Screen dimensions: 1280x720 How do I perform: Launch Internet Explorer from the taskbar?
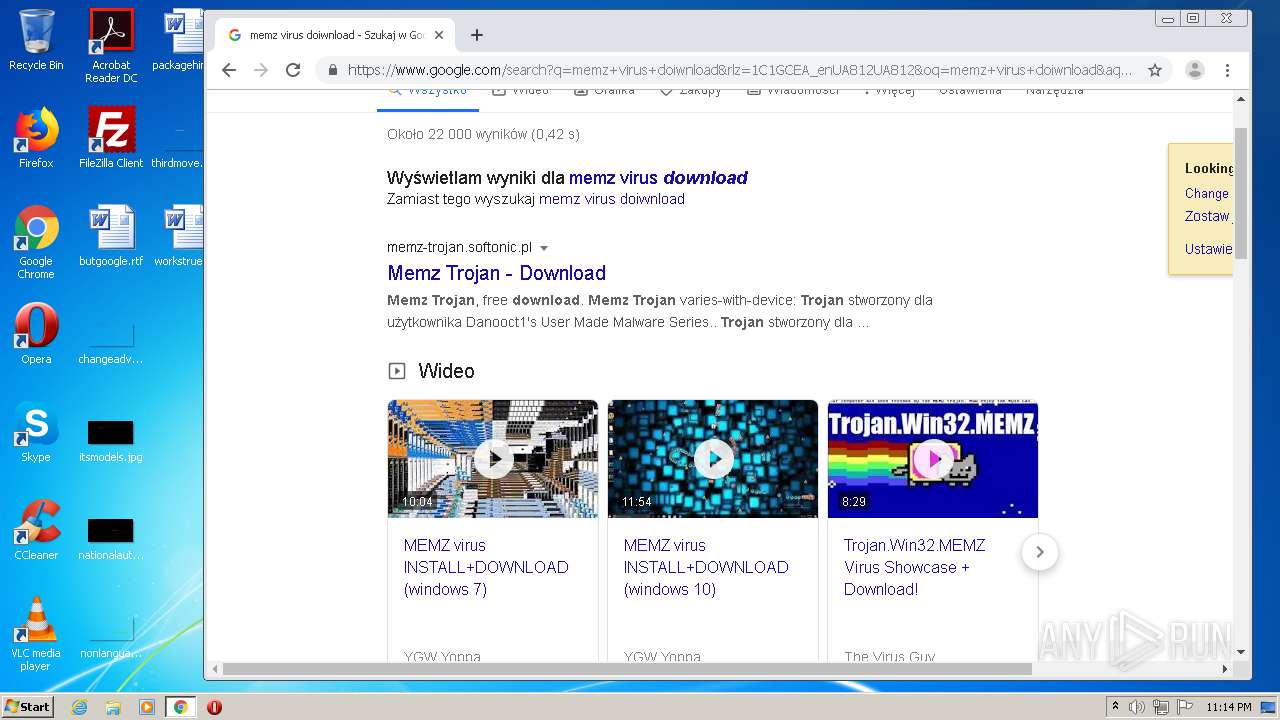(x=80, y=707)
